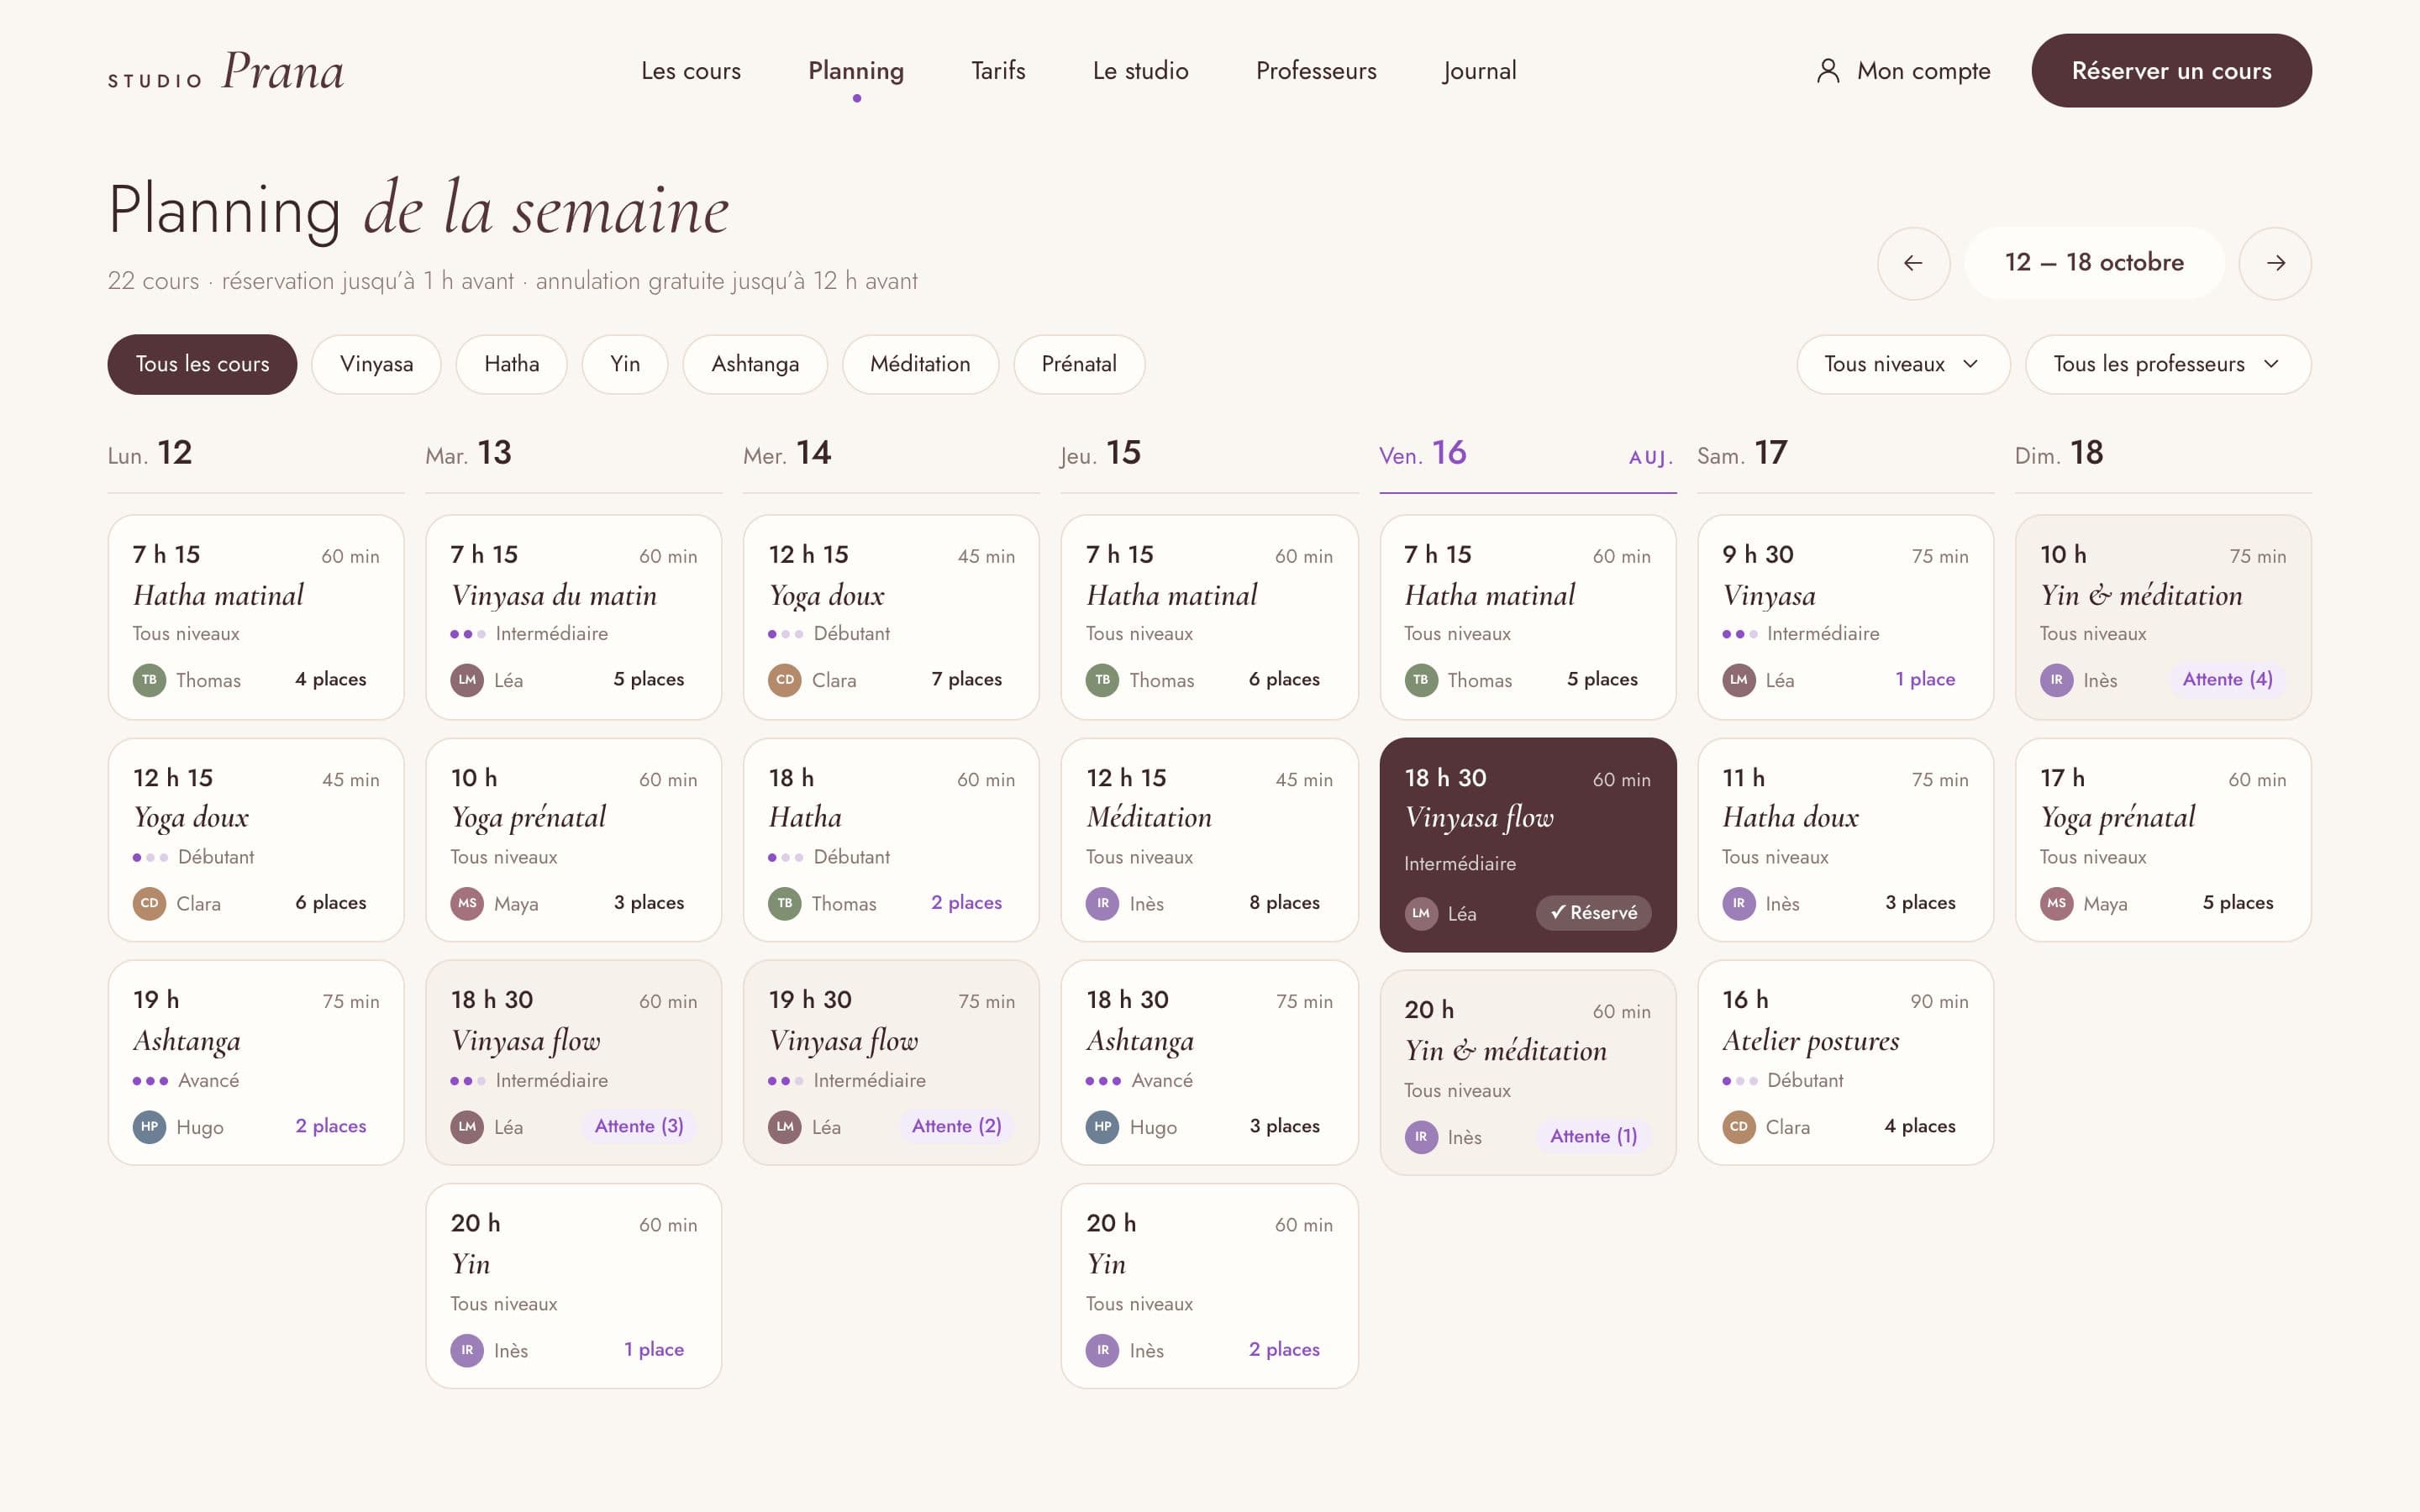Image resolution: width=2420 pixels, height=1512 pixels.
Task: Filter classes by Hatha
Action: 511,364
